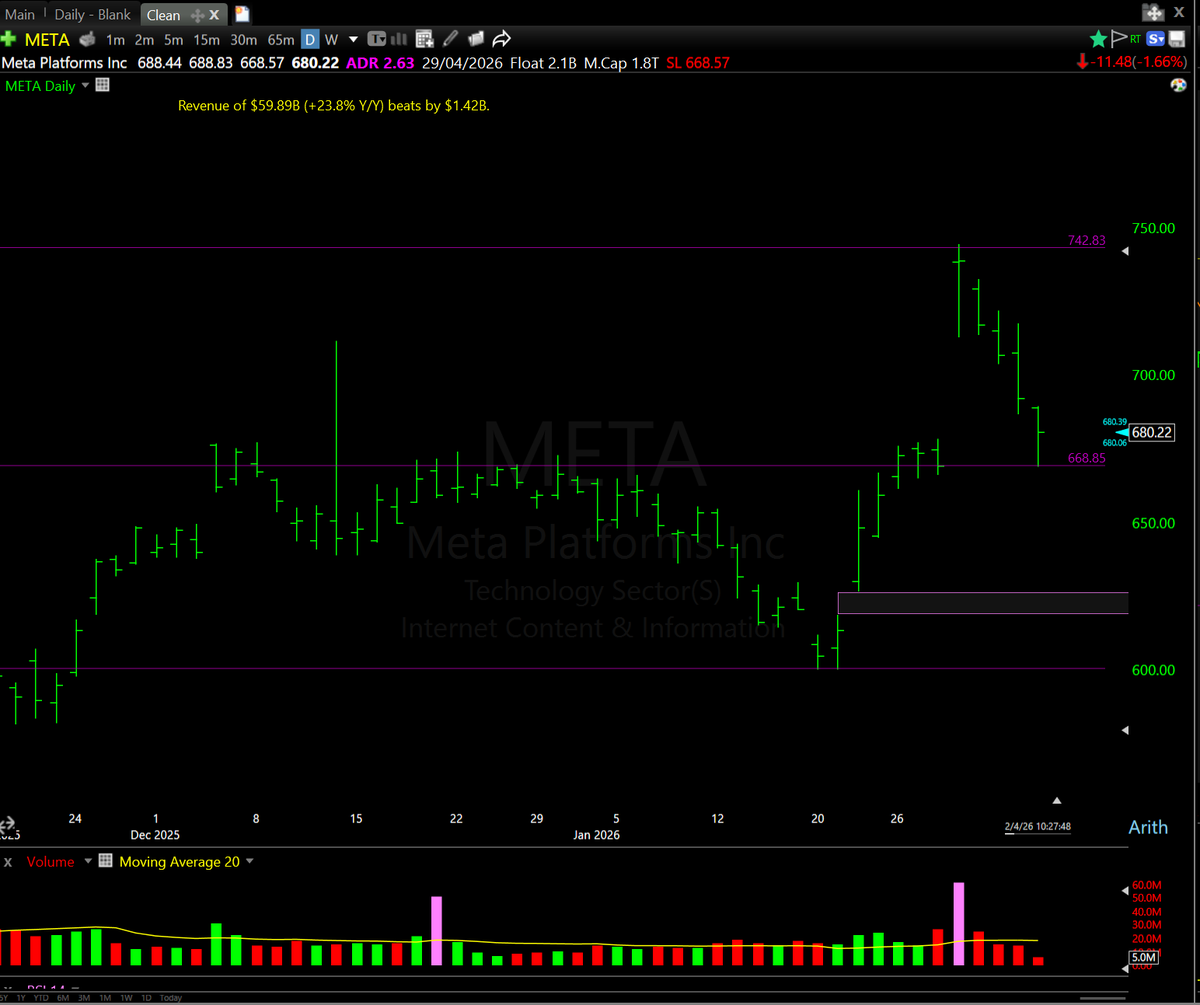Click the green star favorite icon
This screenshot has width=1200, height=1005.
[1098, 39]
